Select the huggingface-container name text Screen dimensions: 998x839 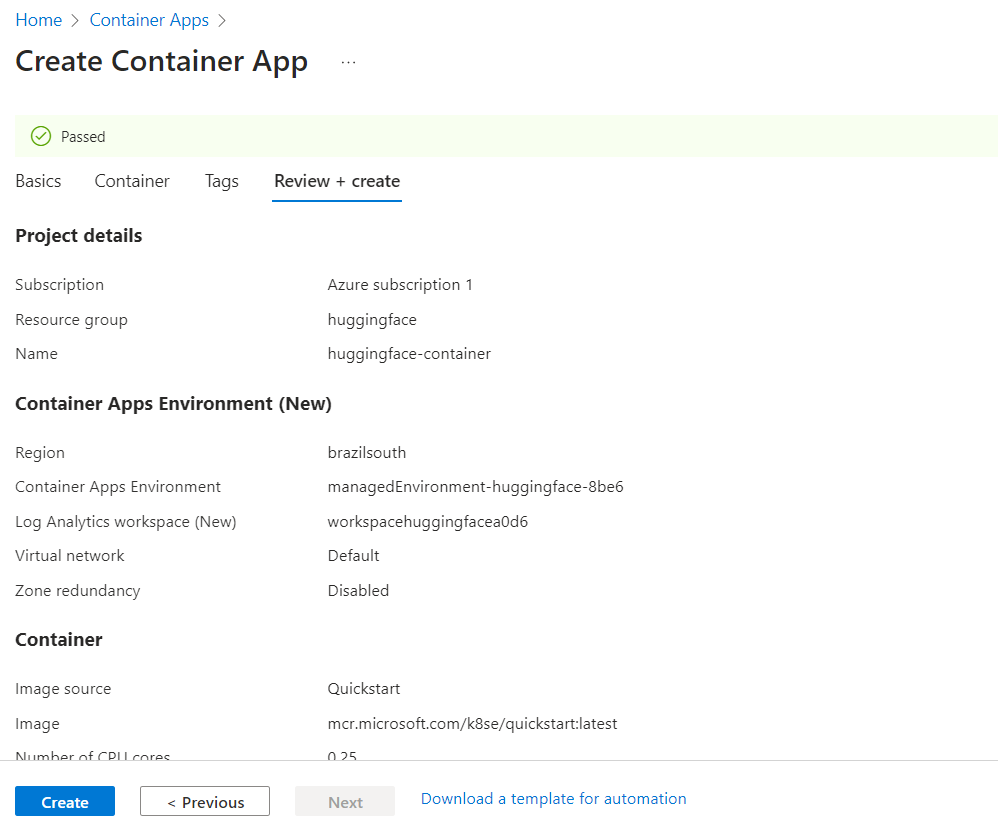coord(409,353)
